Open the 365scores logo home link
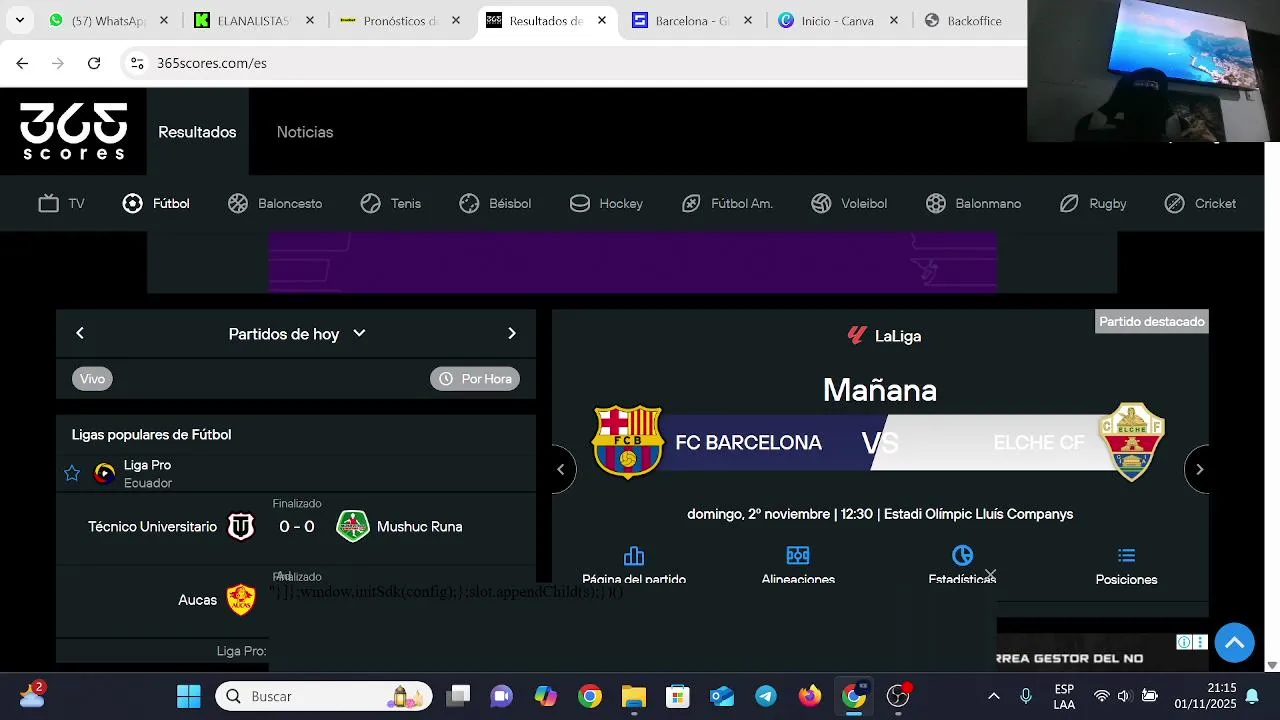1280x720 pixels. [74, 131]
